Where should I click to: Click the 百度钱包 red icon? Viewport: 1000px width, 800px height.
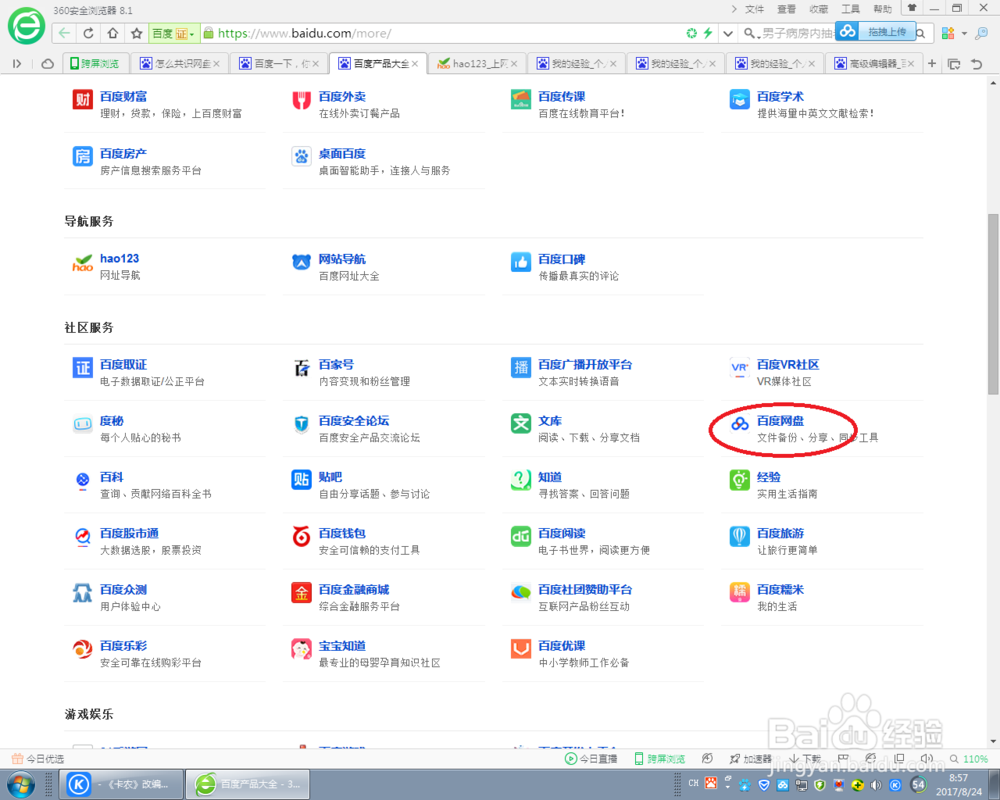click(x=301, y=537)
